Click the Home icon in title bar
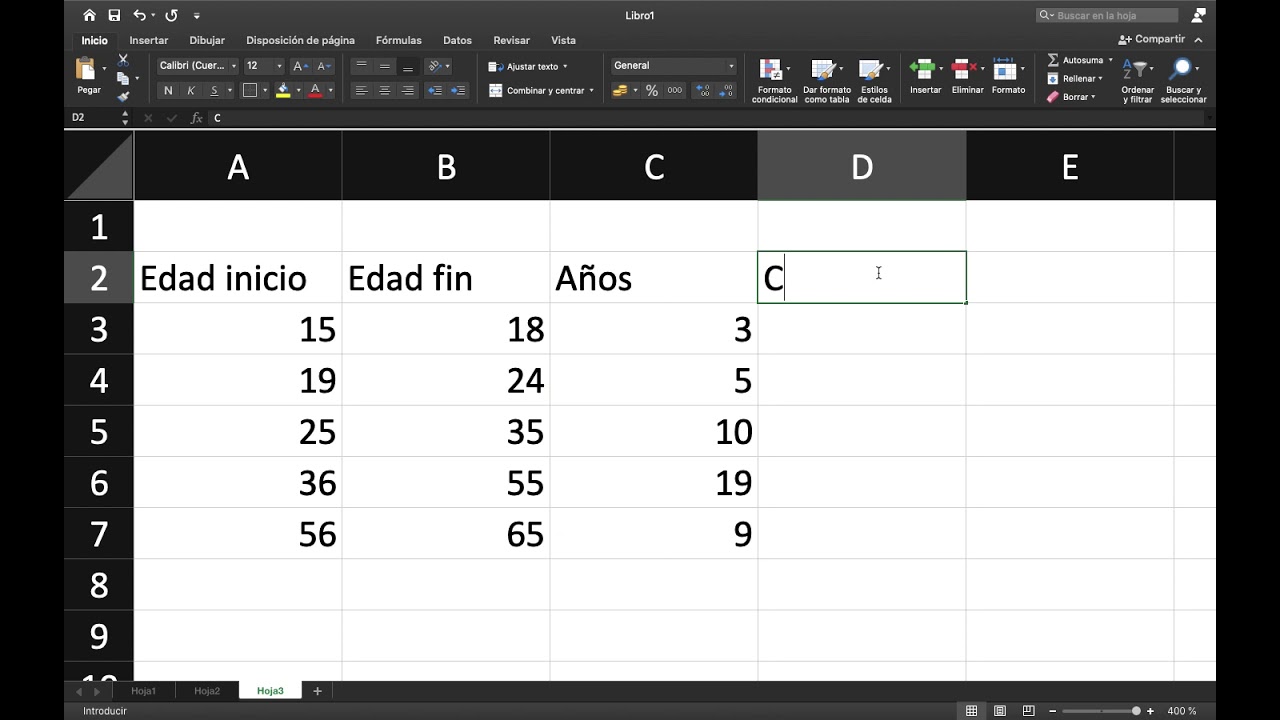 point(90,15)
